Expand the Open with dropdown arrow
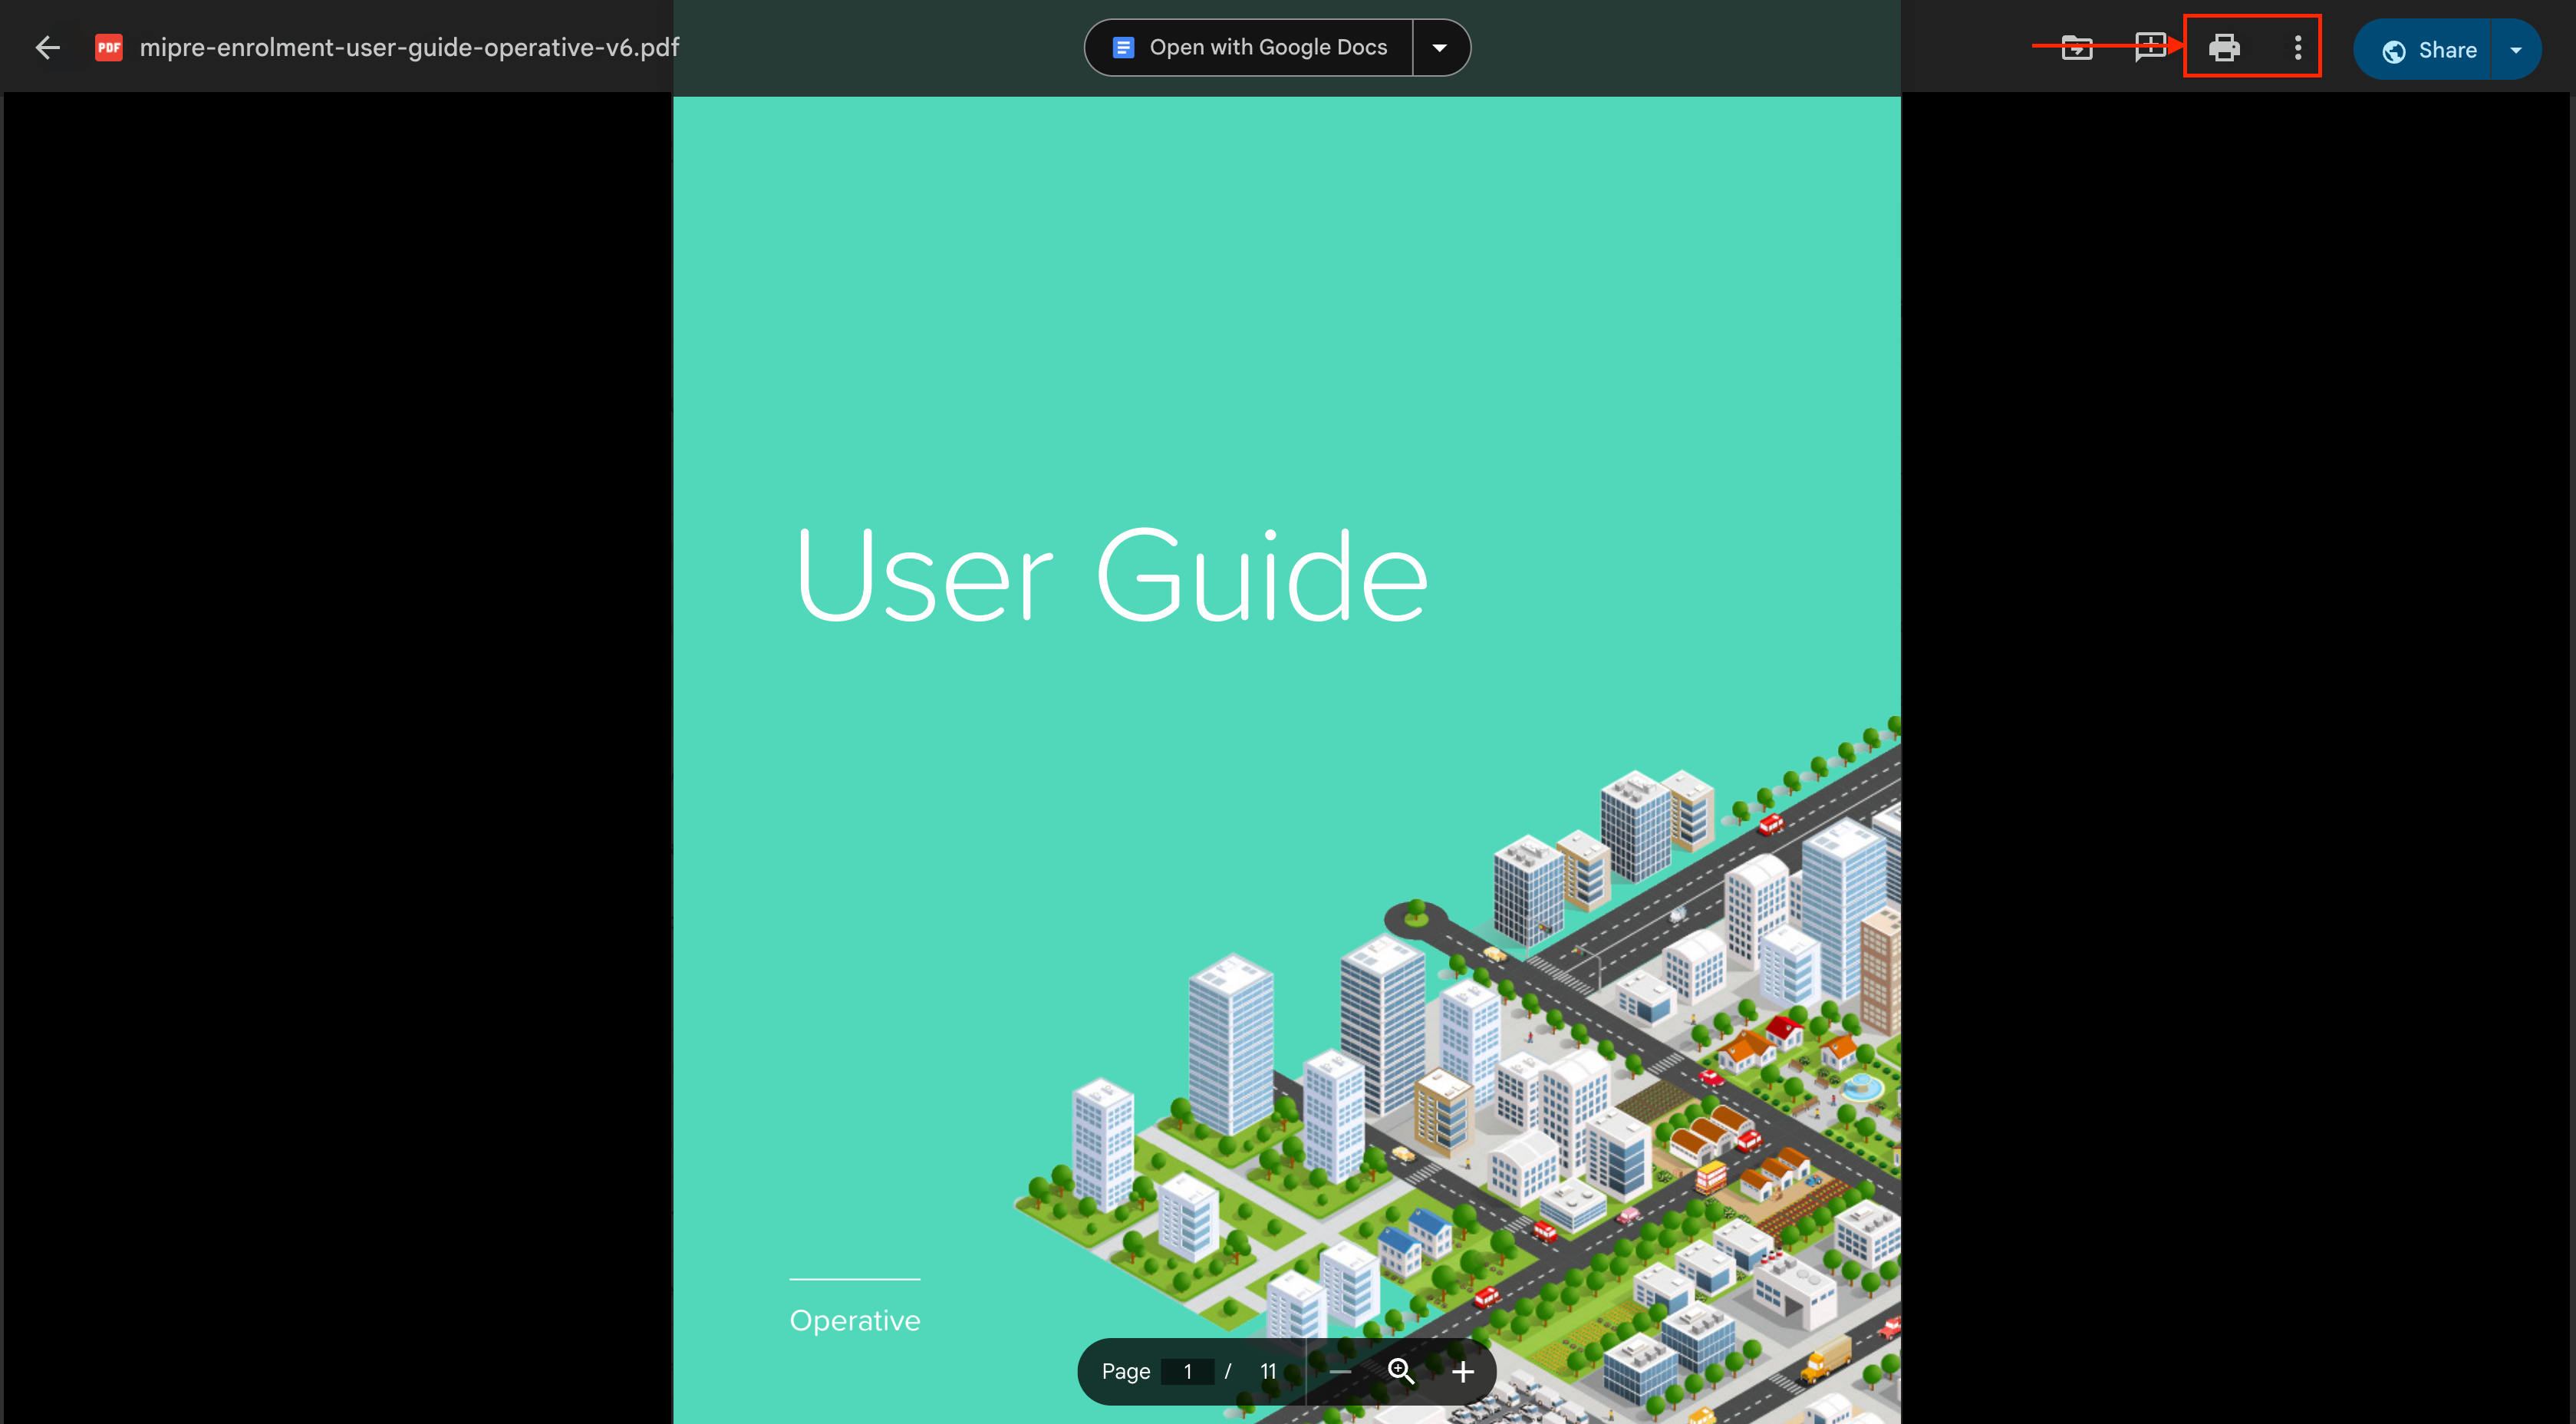Image resolution: width=2576 pixels, height=1424 pixels. (x=1440, y=47)
